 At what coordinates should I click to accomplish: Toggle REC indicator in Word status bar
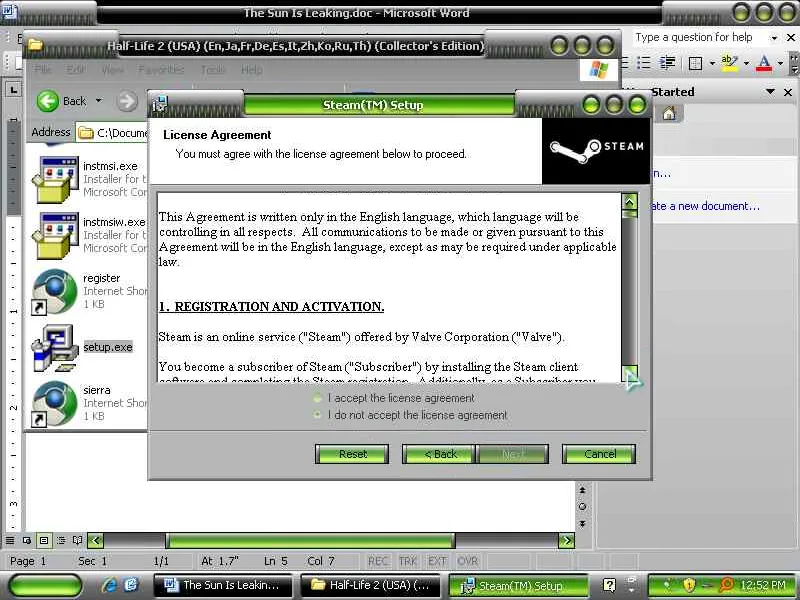tap(378, 561)
